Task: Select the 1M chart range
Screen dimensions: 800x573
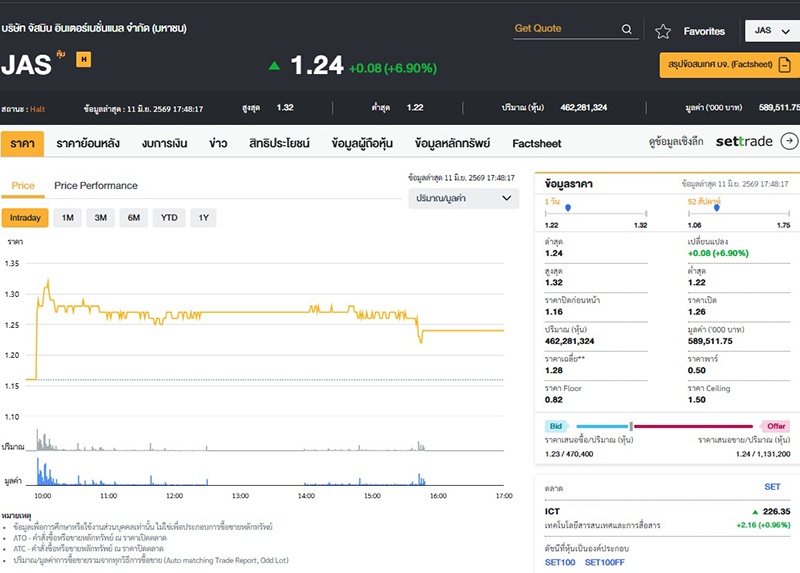Action: point(67,218)
